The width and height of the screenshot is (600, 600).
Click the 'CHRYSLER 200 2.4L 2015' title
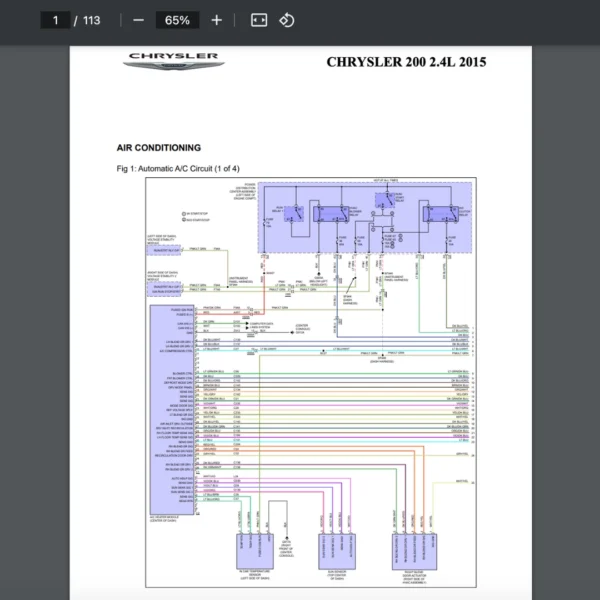(406, 62)
